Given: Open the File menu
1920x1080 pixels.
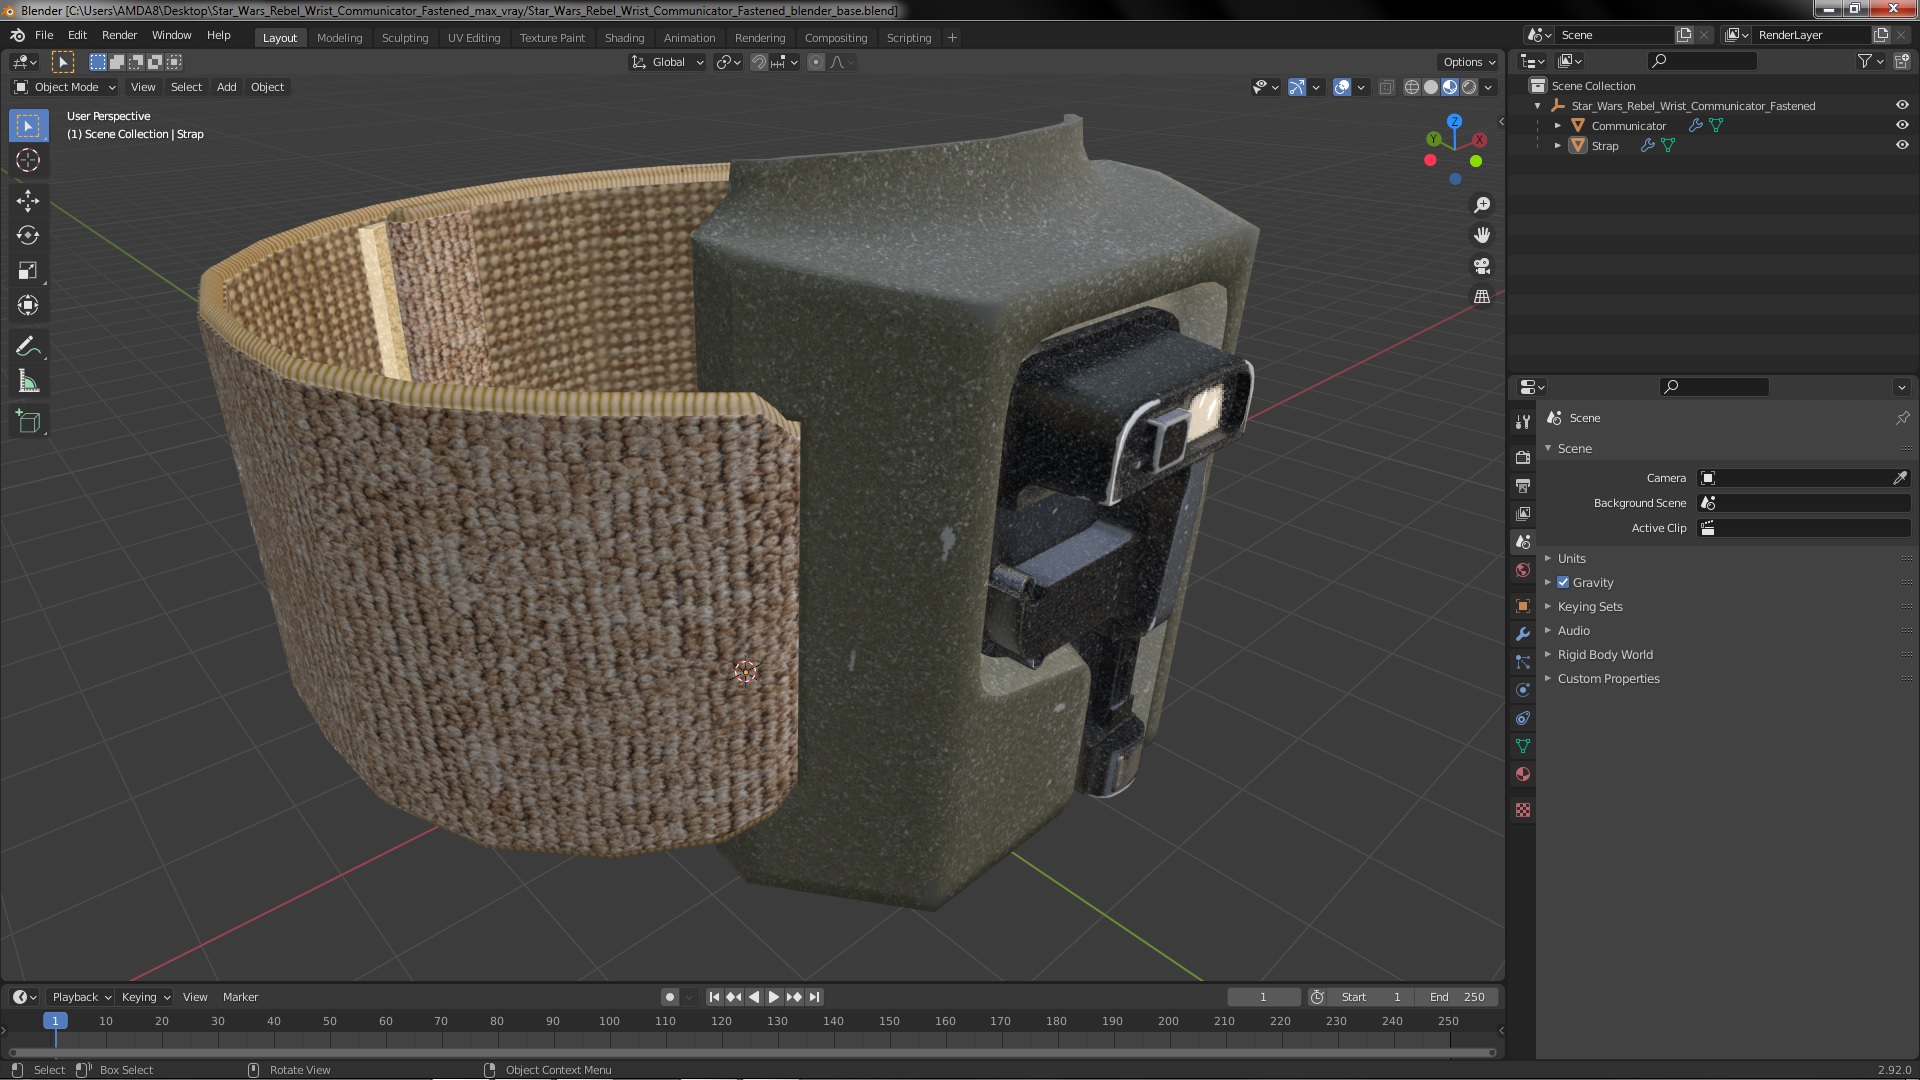Looking at the screenshot, I should [x=44, y=35].
